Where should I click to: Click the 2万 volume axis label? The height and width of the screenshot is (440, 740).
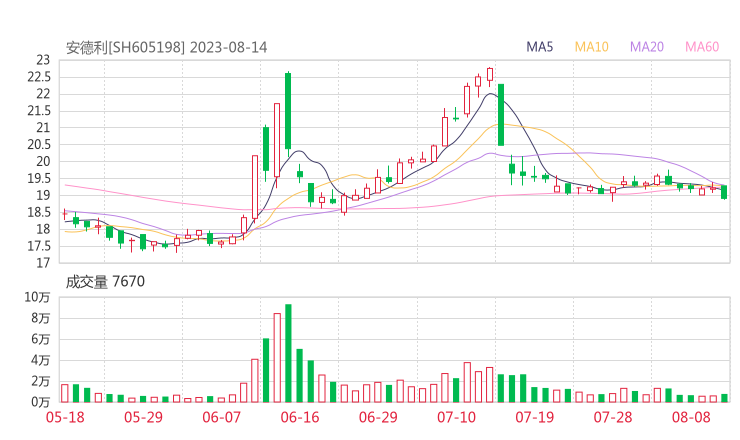41,381
